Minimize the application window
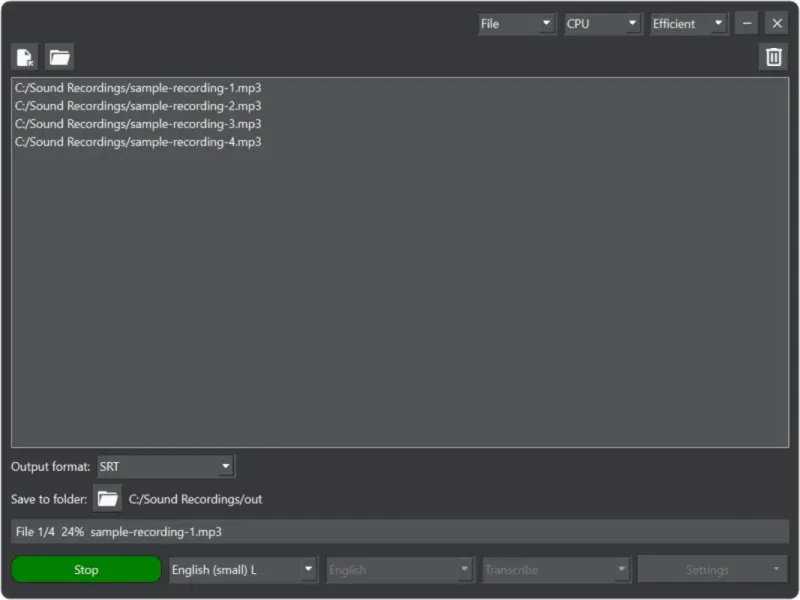 click(x=747, y=23)
